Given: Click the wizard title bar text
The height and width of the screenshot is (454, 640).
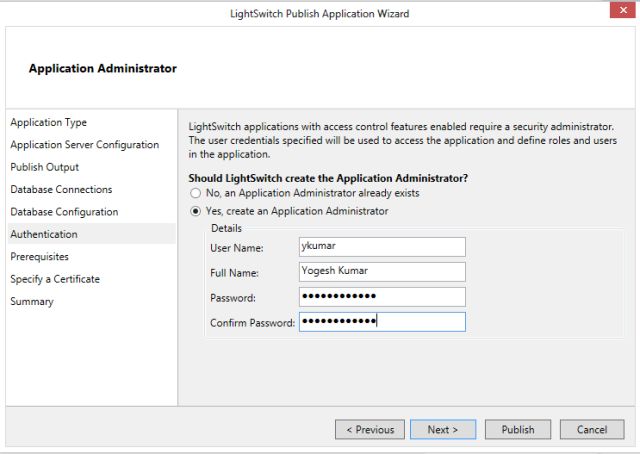Looking at the screenshot, I should (320, 13).
